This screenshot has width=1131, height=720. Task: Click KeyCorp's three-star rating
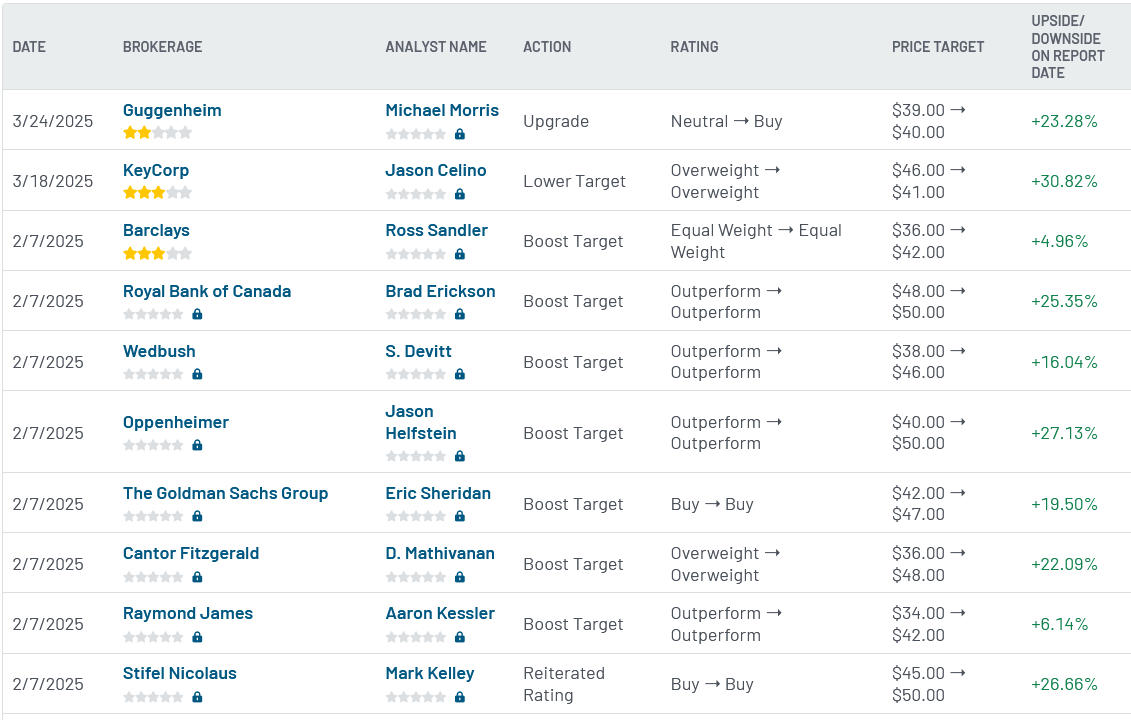[x=157, y=193]
